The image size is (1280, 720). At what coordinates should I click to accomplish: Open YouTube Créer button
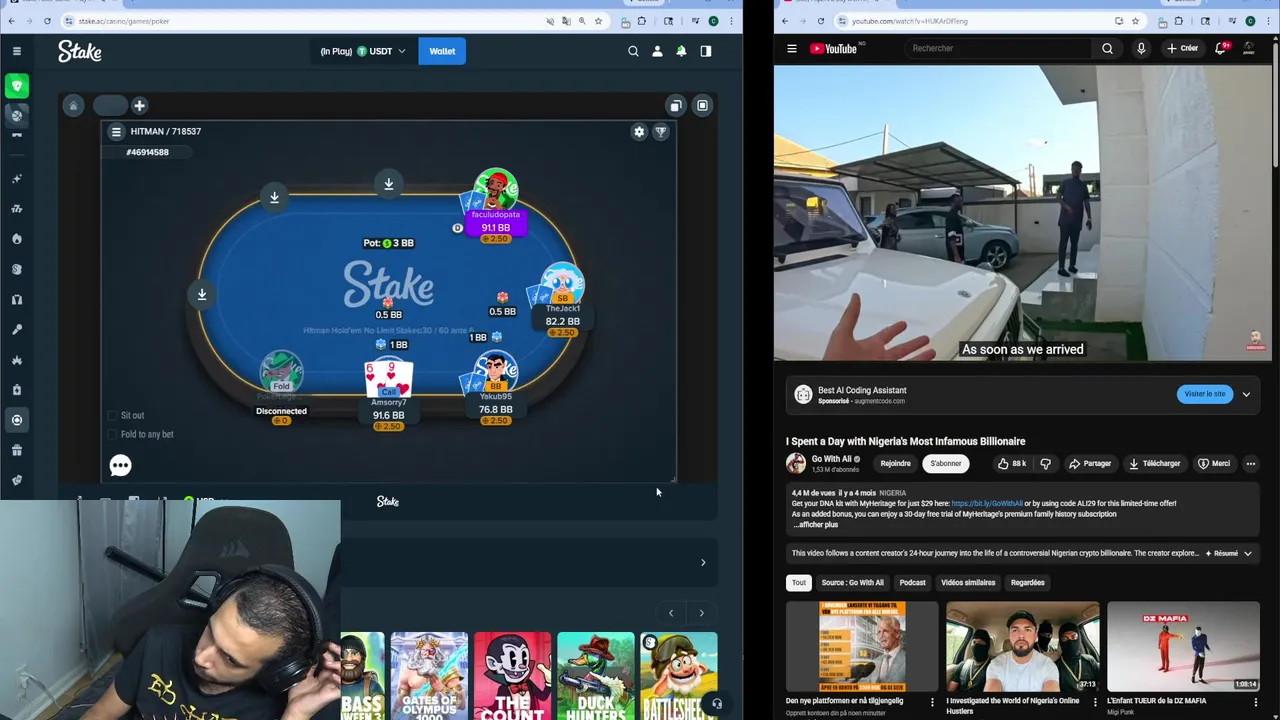click(1182, 48)
